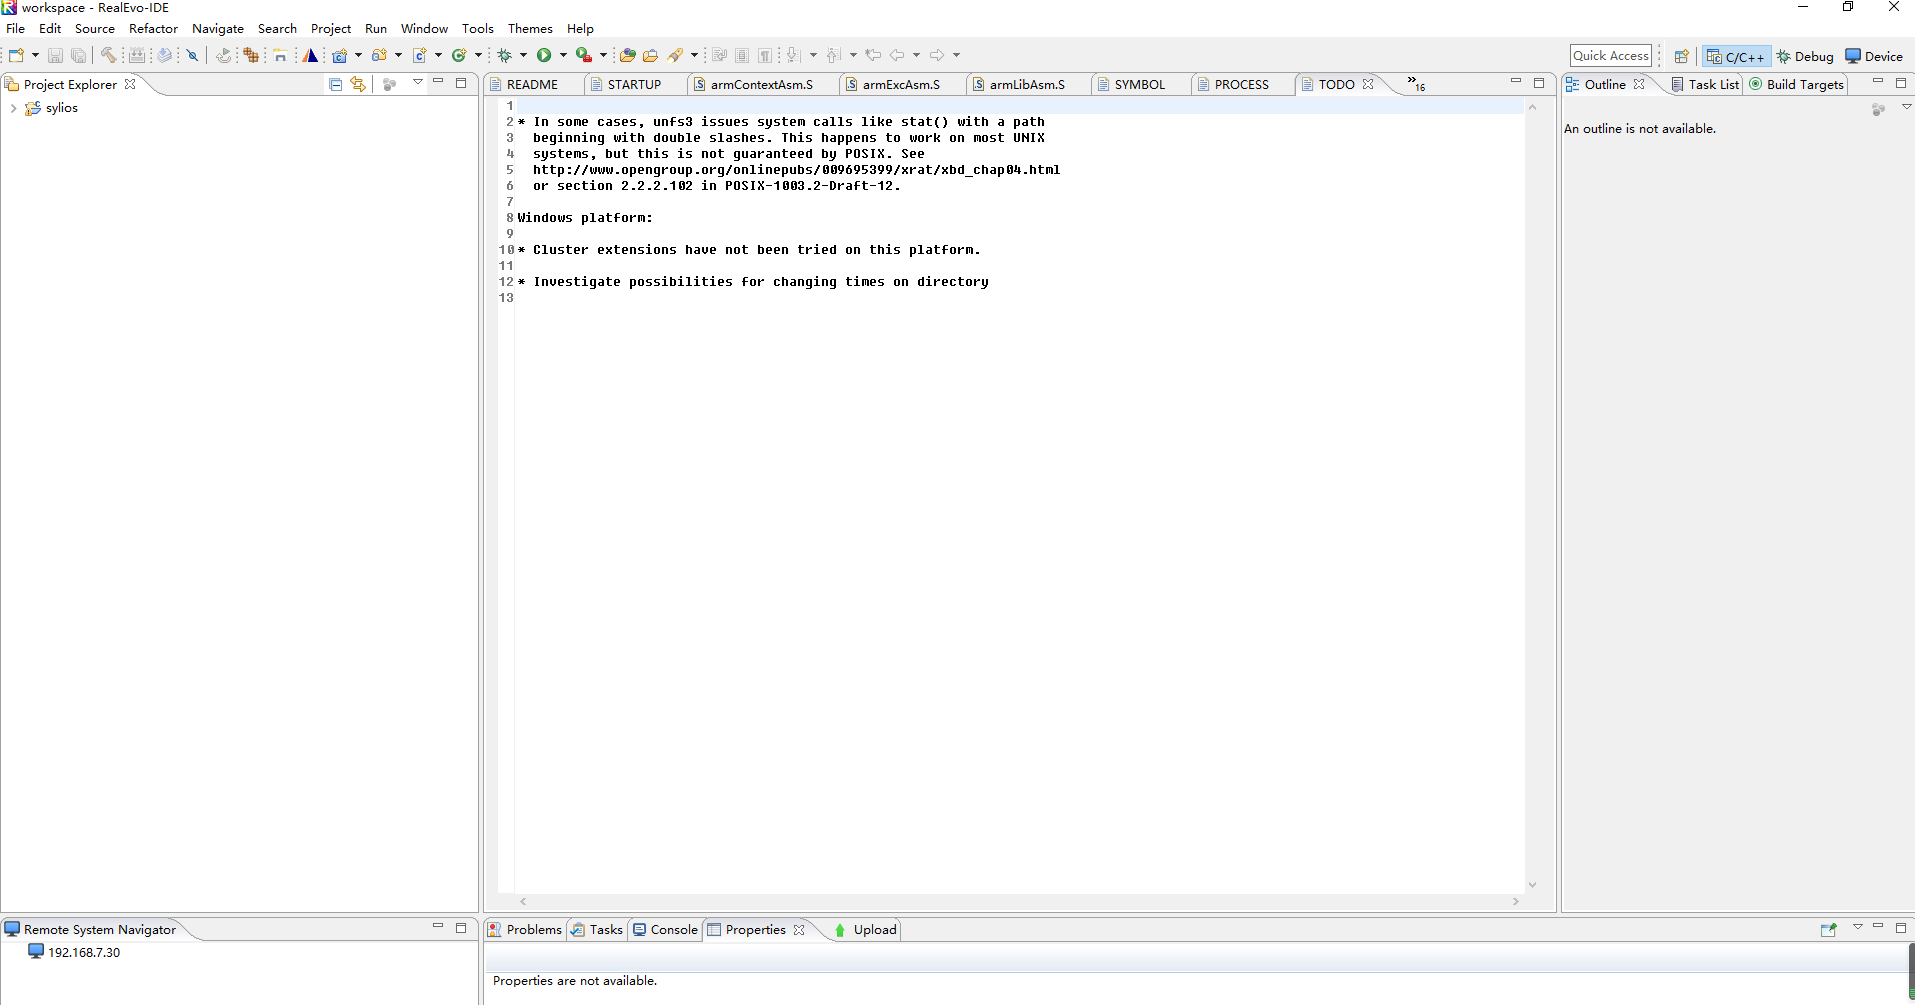The height and width of the screenshot is (1005, 1915).
Task: Click the editor vertical scrollbar down arrow
Action: click(1532, 885)
